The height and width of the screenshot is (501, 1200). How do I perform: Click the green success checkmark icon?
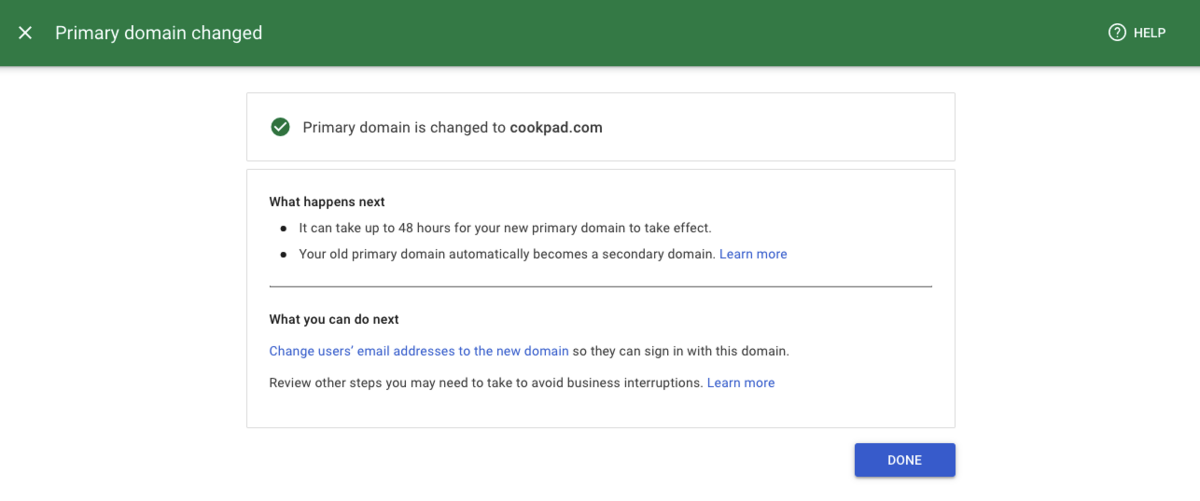click(x=280, y=127)
